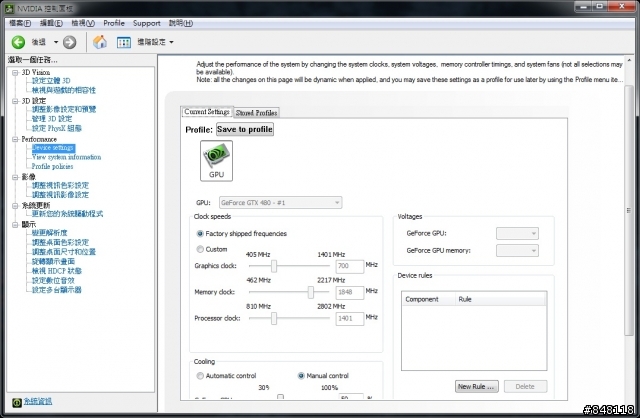Switch to Stored Profiles tab
Image resolution: width=640 pixels, height=418 pixels.
coord(256,113)
